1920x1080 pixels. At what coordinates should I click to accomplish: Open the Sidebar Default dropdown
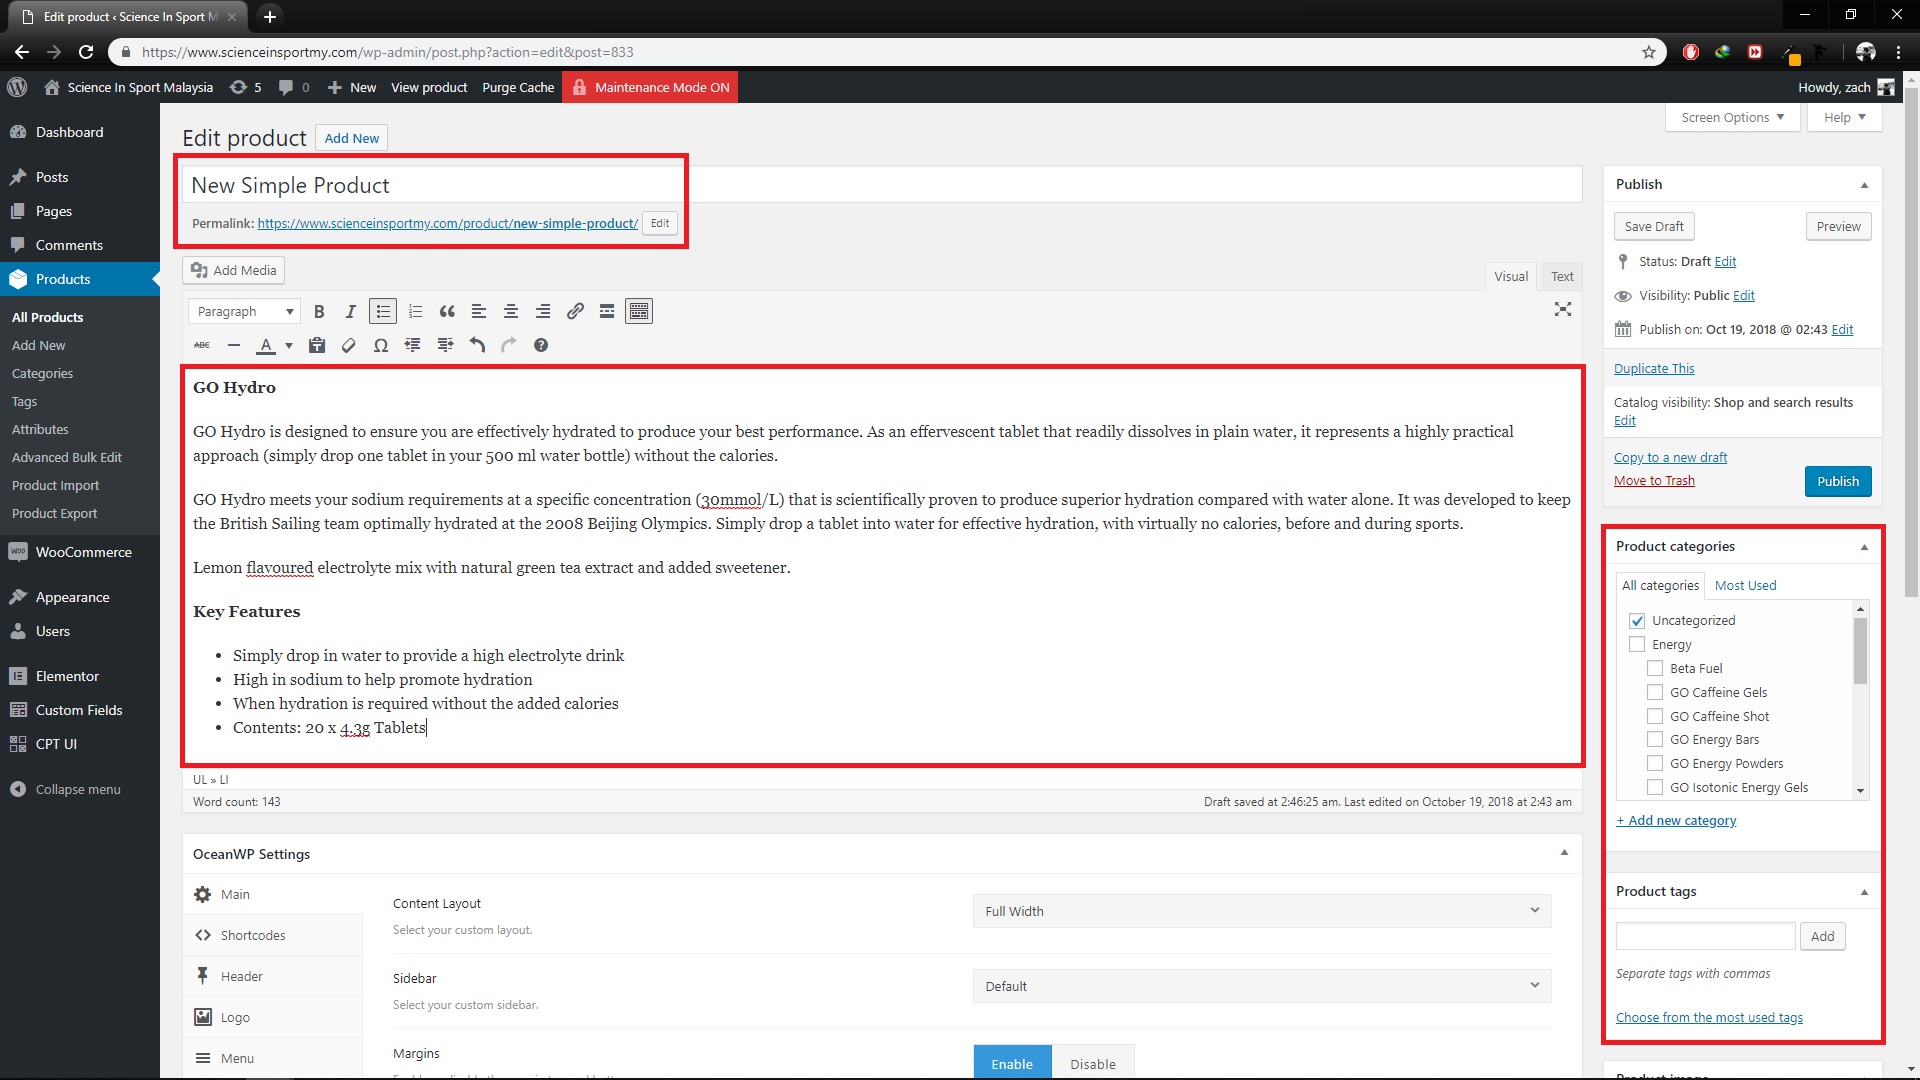[1262, 986]
